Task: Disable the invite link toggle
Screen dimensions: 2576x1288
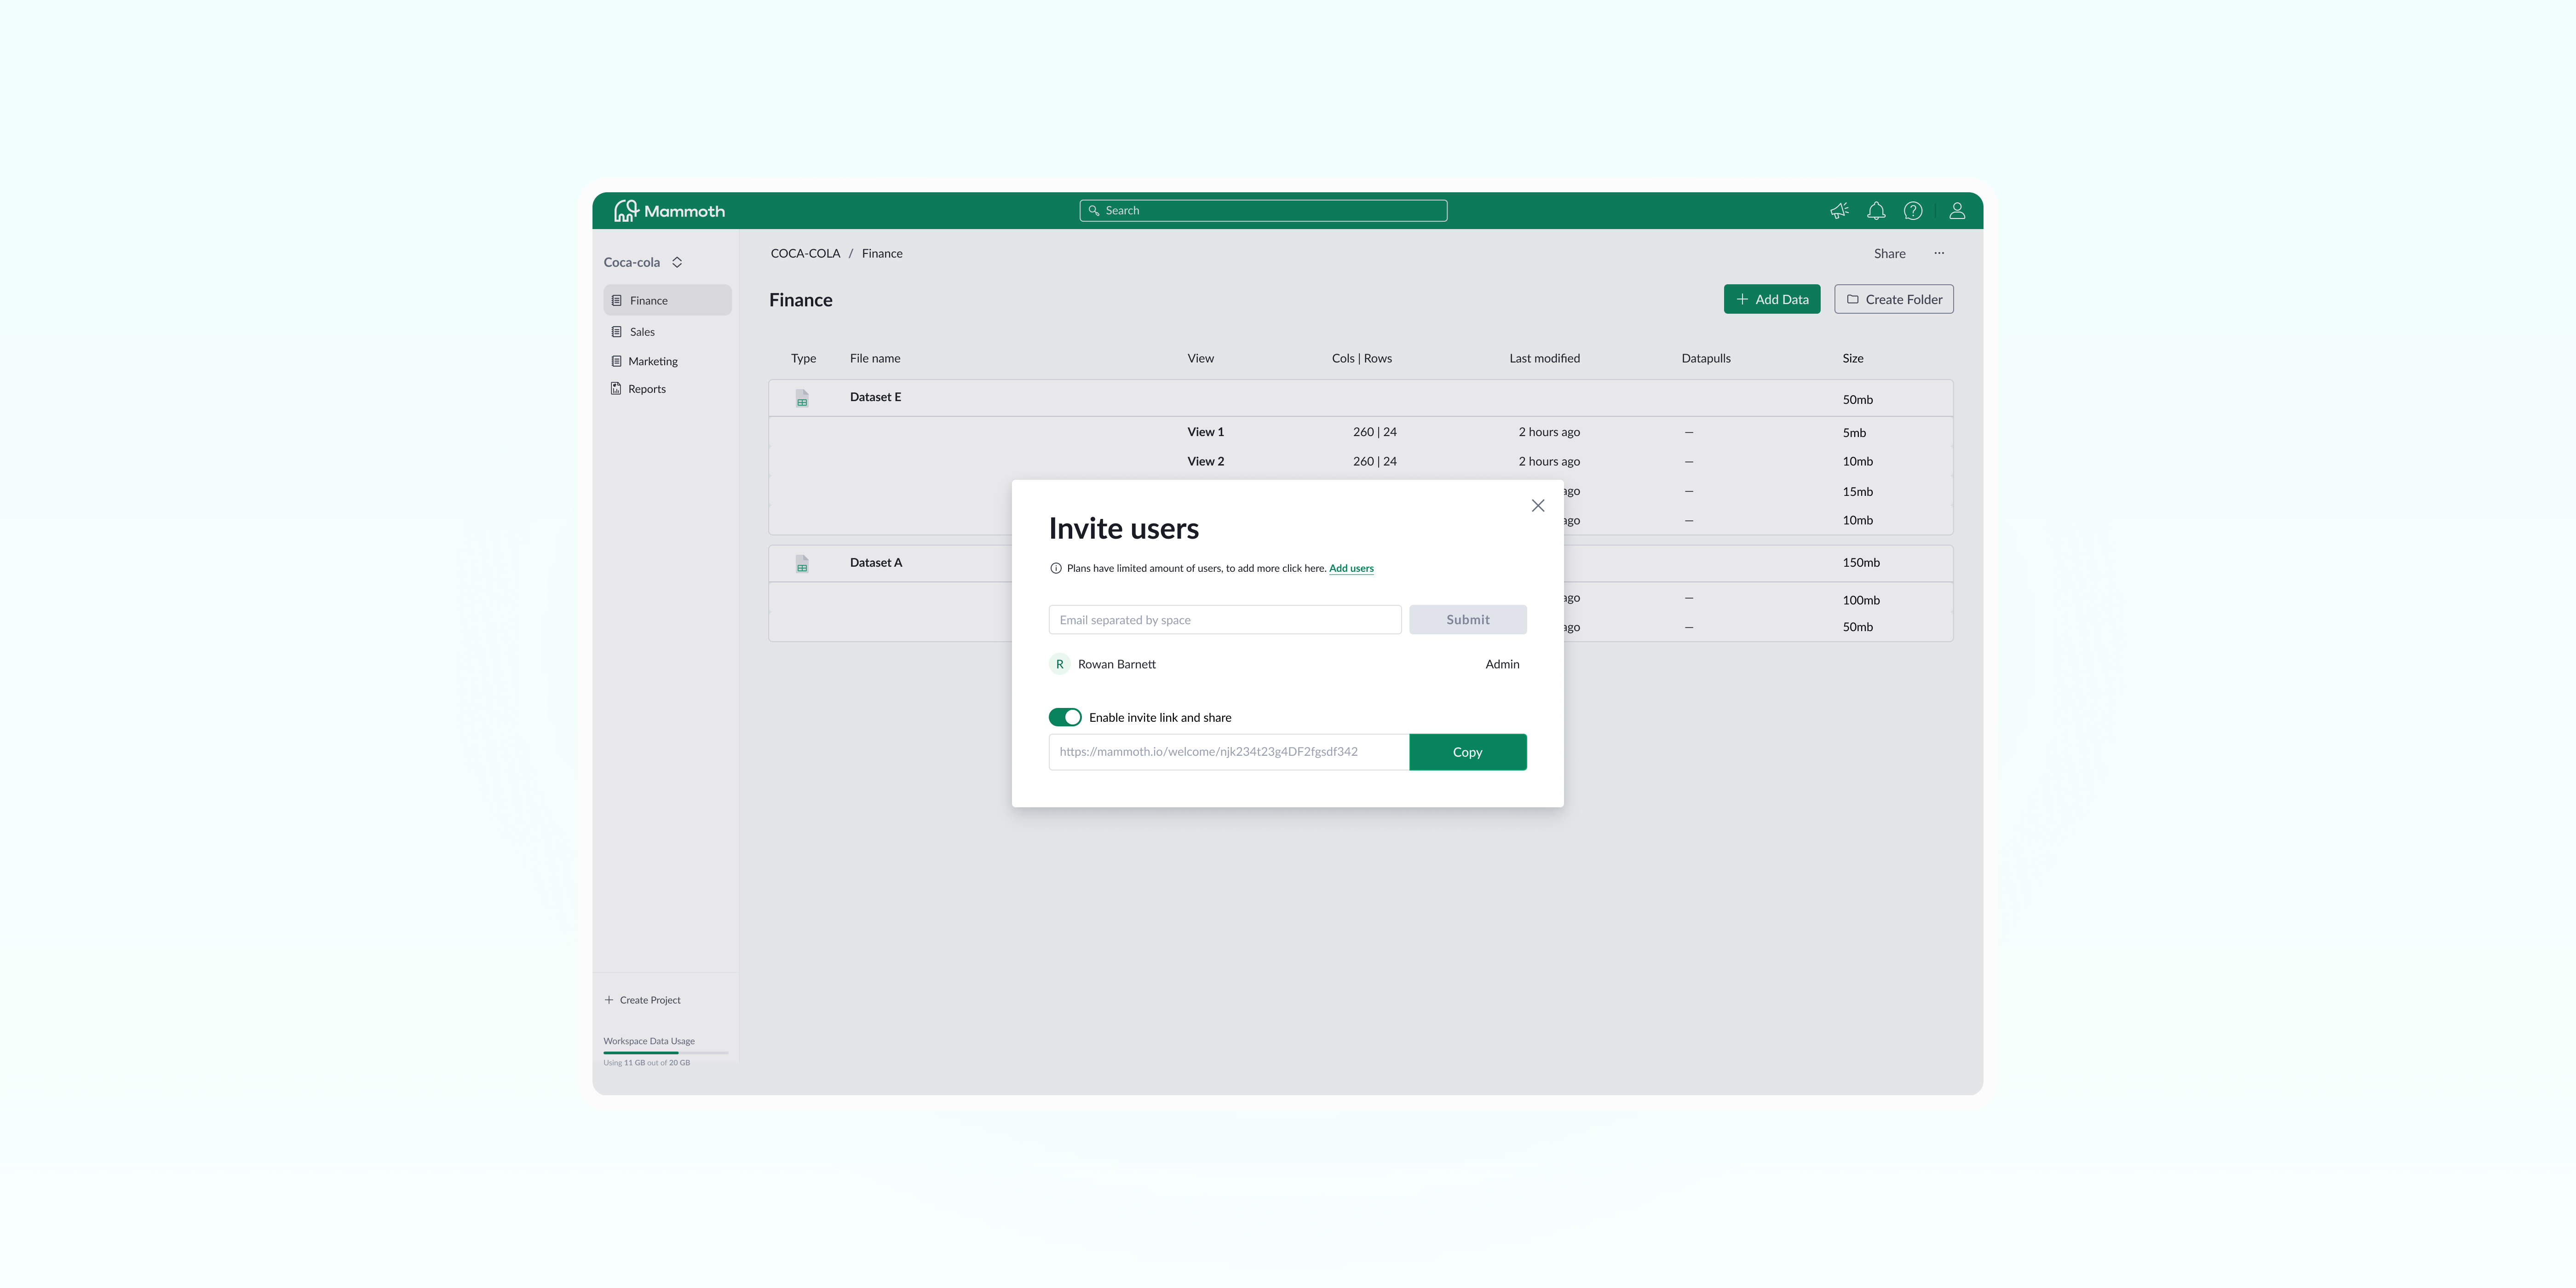Action: click(x=1065, y=717)
